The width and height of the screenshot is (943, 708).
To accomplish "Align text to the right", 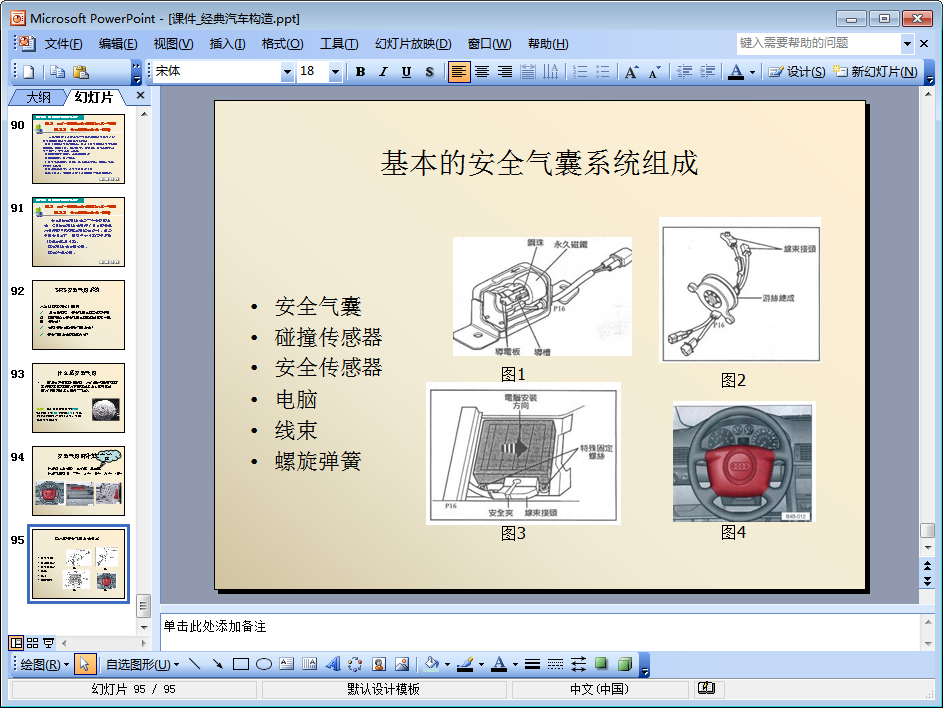I will pos(505,72).
